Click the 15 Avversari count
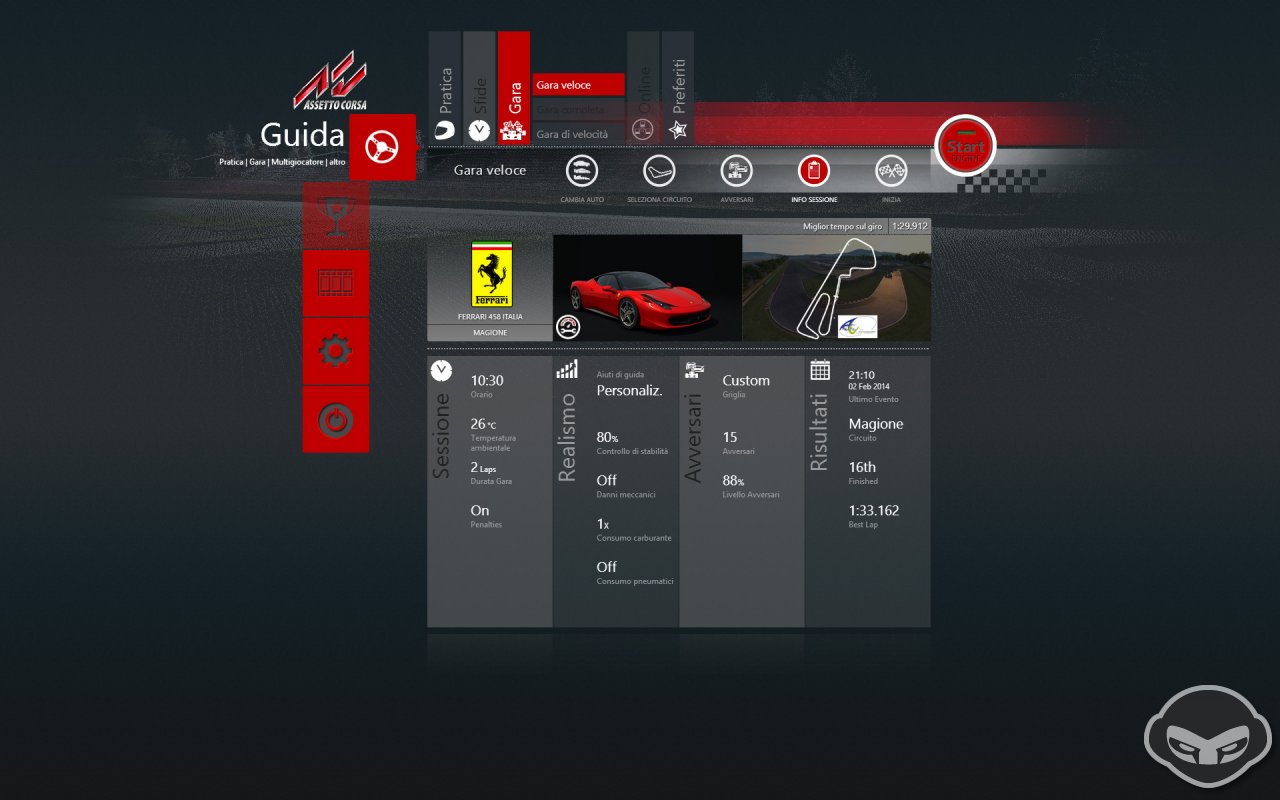This screenshot has height=800, width=1280. pyautogui.click(x=730, y=437)
